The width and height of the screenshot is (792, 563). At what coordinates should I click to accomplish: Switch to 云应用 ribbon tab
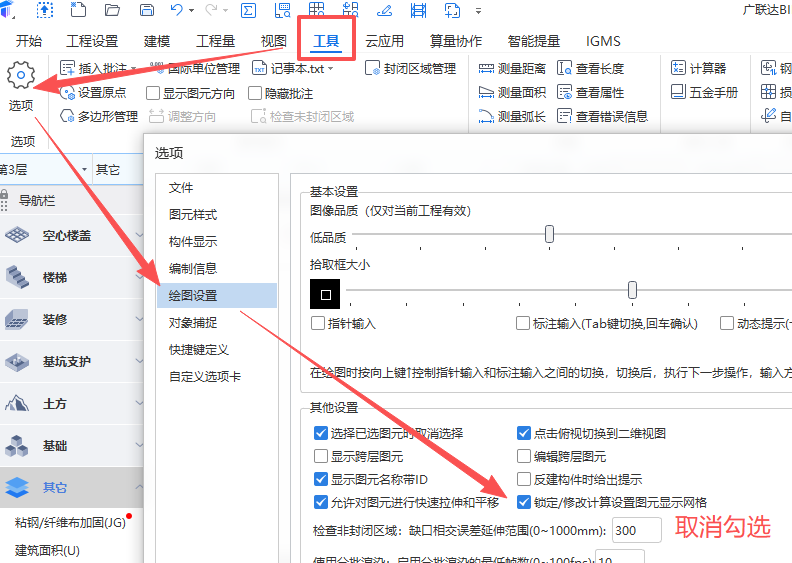384,41
